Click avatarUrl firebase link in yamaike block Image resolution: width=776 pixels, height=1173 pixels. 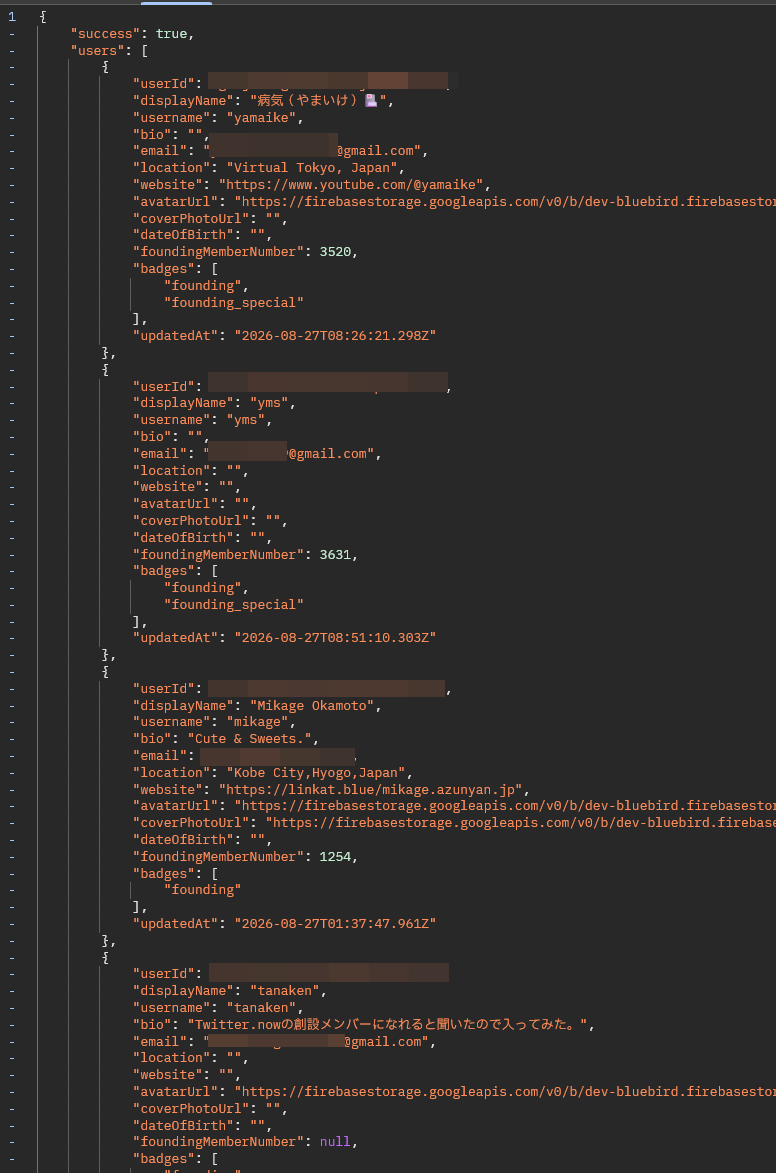(505, 202)
